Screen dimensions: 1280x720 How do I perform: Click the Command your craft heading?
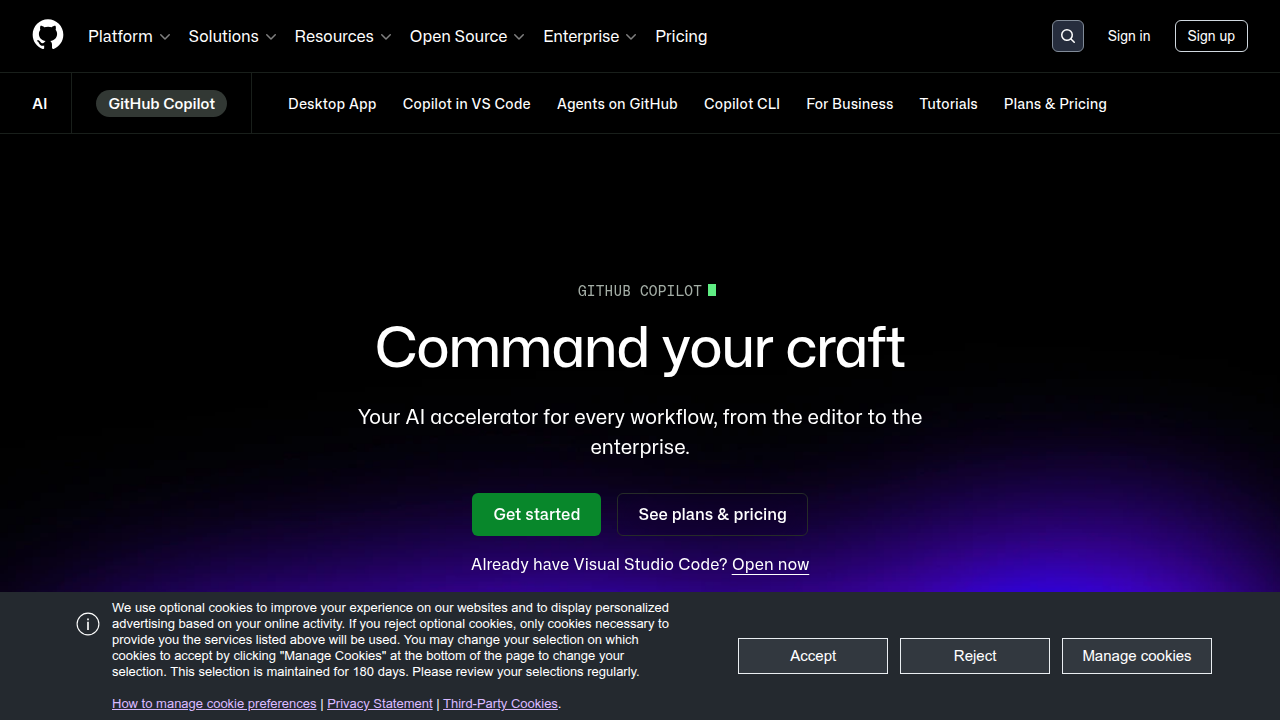640,348
